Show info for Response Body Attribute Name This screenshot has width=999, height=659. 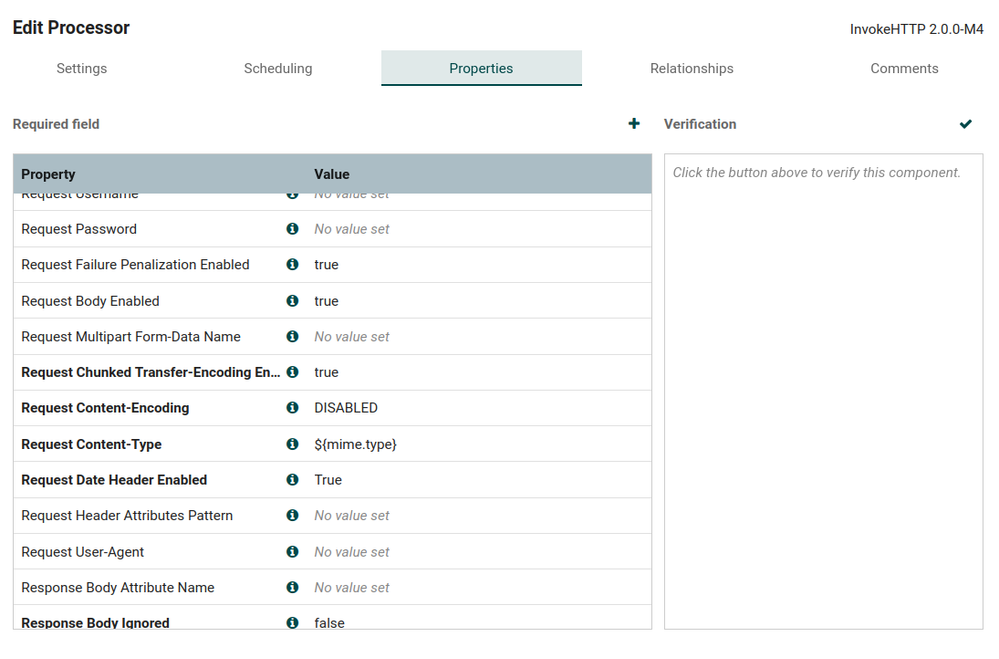point(292,588)
